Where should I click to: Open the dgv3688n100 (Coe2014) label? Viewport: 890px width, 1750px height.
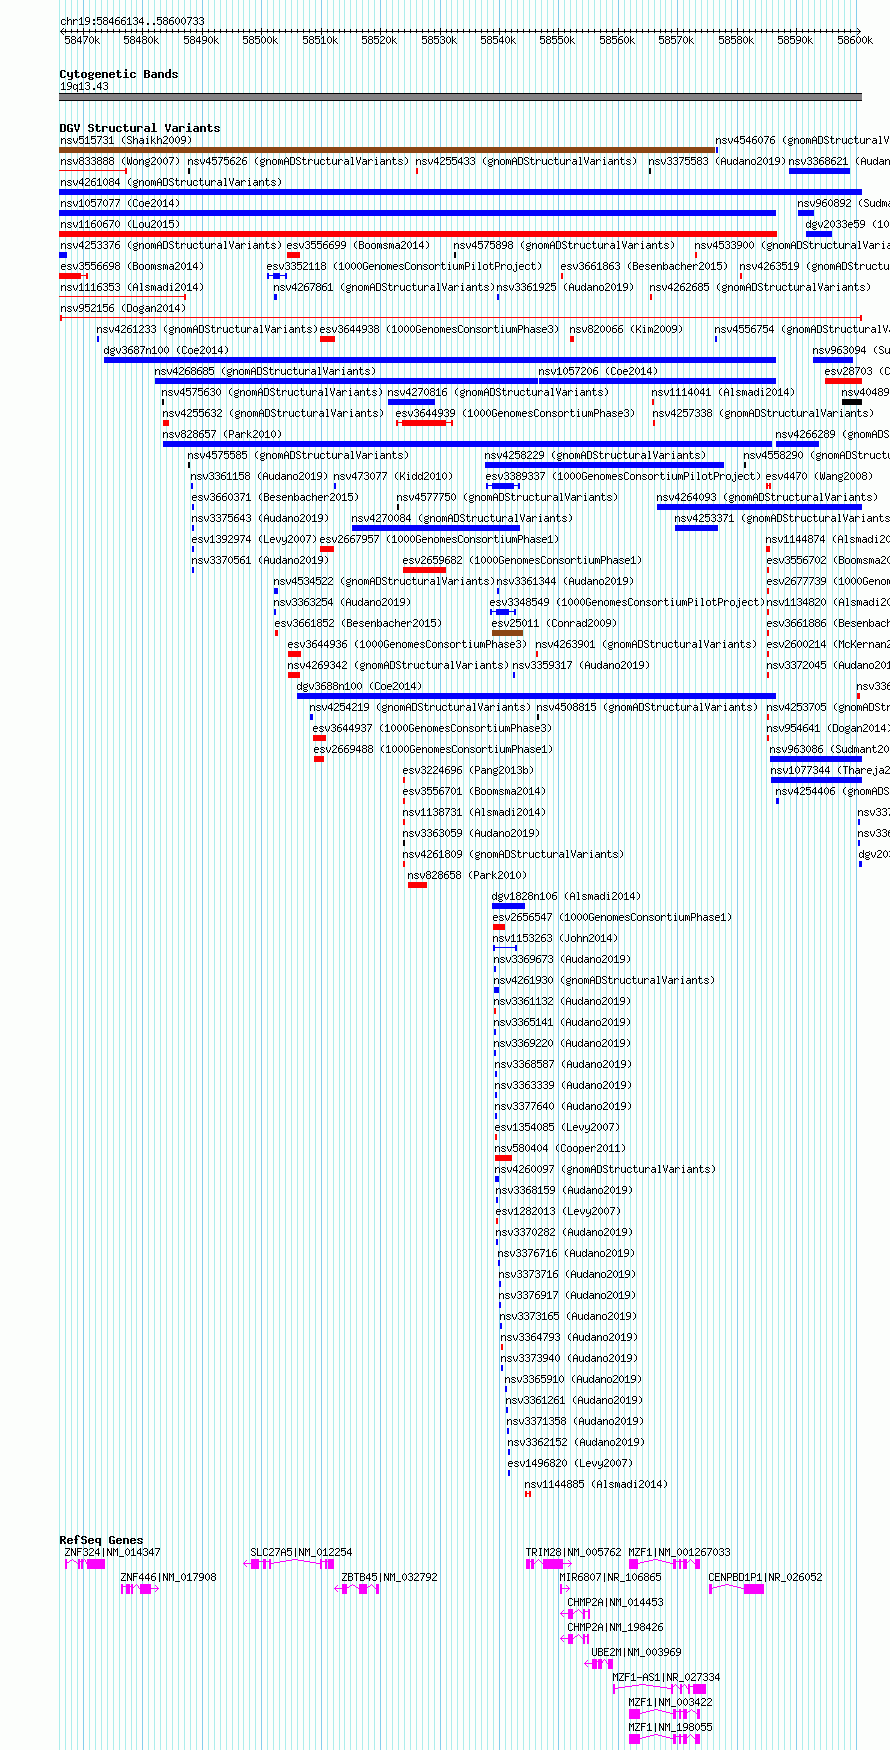tap(359, 686)
